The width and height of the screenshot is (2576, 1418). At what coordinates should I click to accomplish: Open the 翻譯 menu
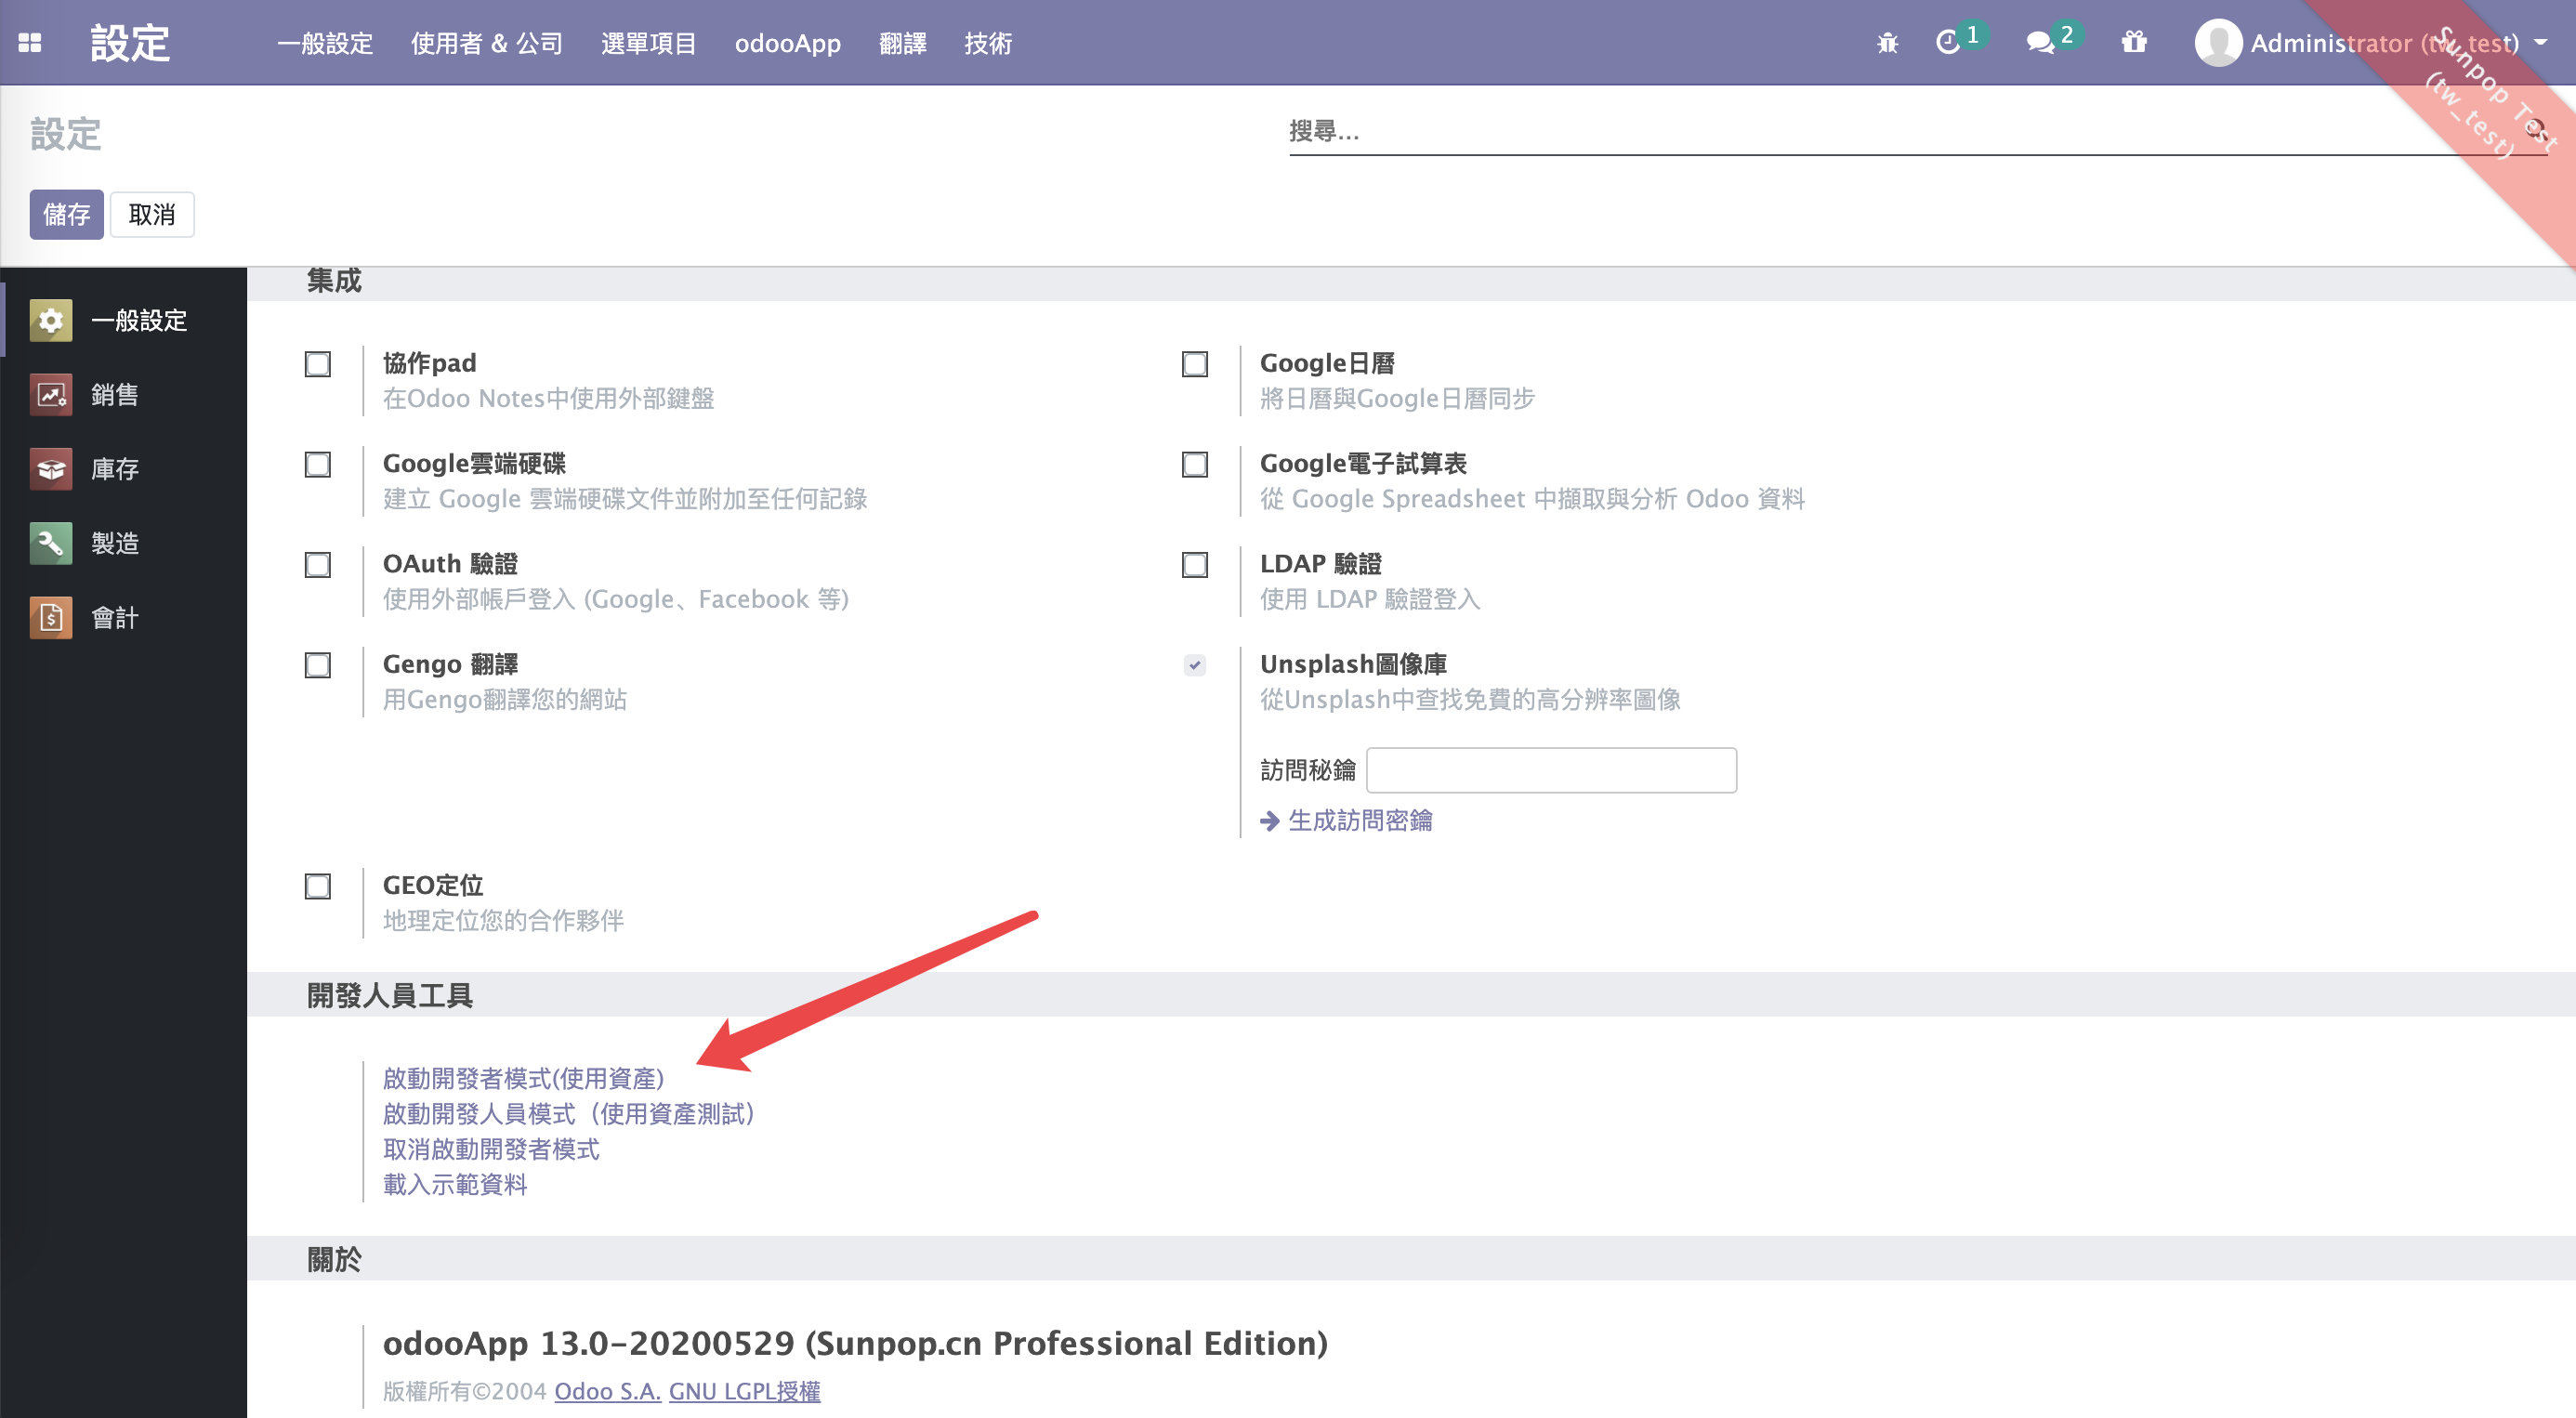point(903,42)
